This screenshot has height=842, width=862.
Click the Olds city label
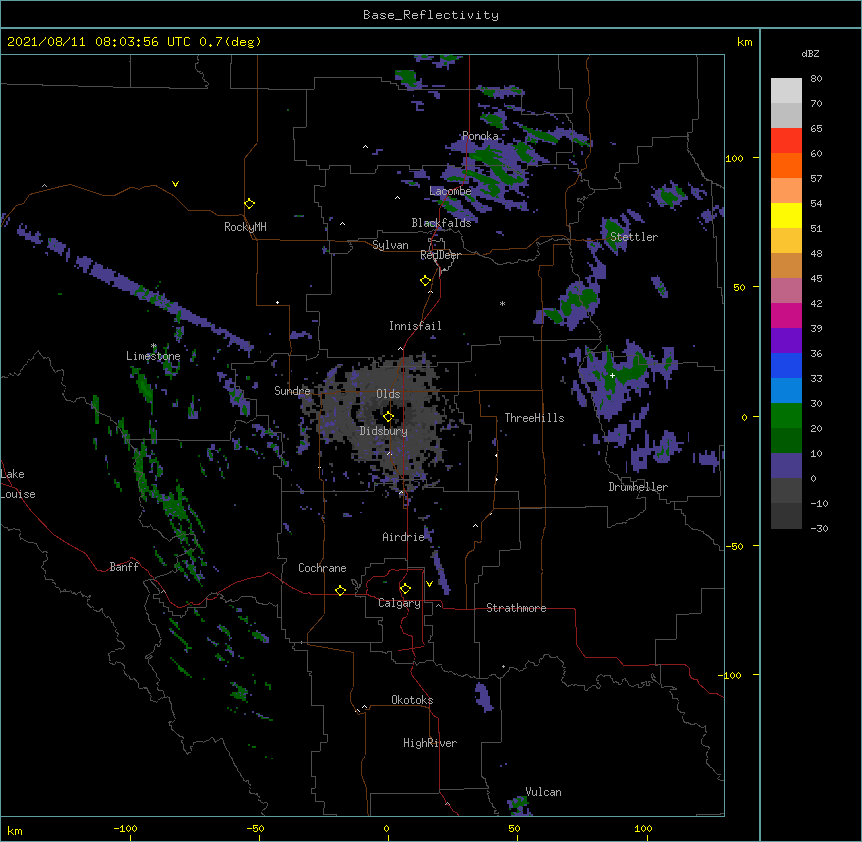click(388, 394)
